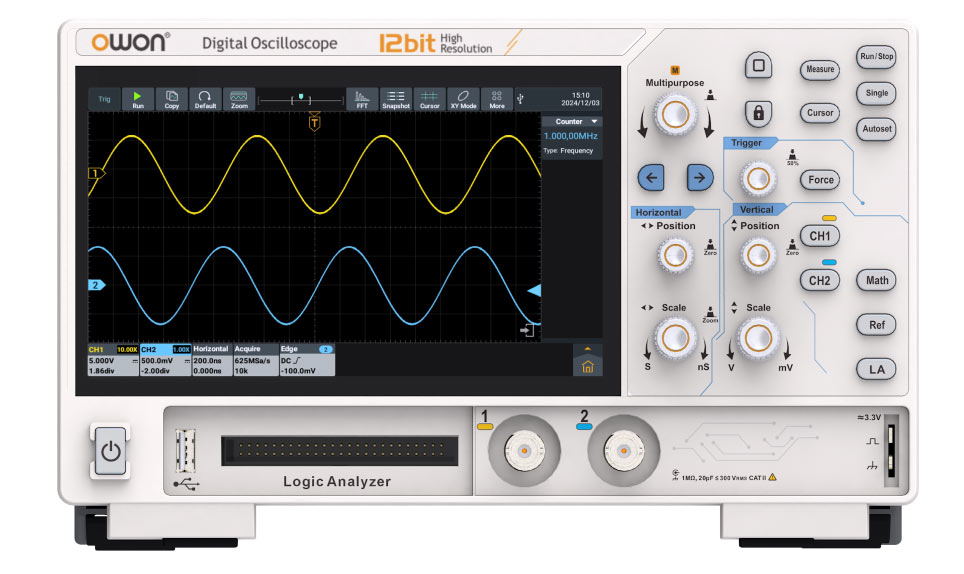
Task: Push the Vertical Scale knob
Action: [x=758, y=338]
